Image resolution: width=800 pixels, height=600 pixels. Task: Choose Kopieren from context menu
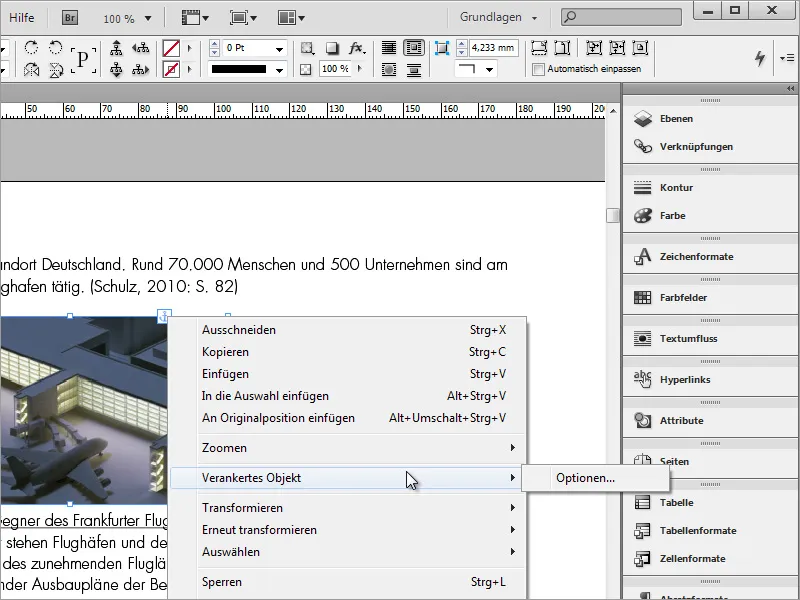click(x=348, y=352)
